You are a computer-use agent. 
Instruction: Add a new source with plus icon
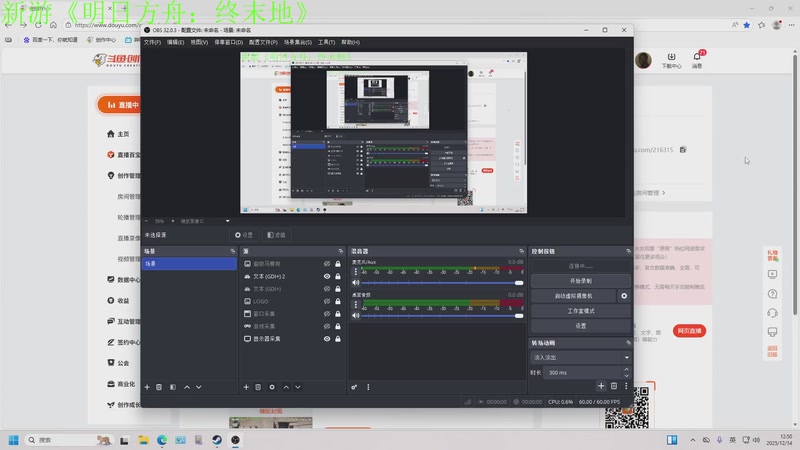point(246,387)
